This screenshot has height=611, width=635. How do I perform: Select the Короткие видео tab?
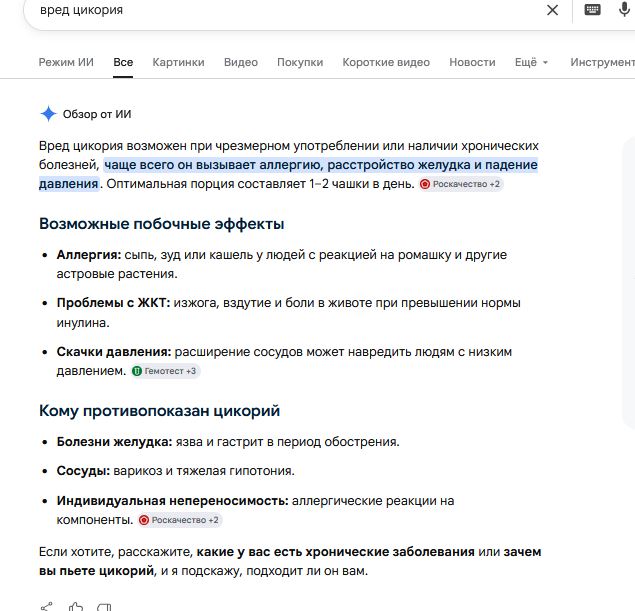pos(386,62)
